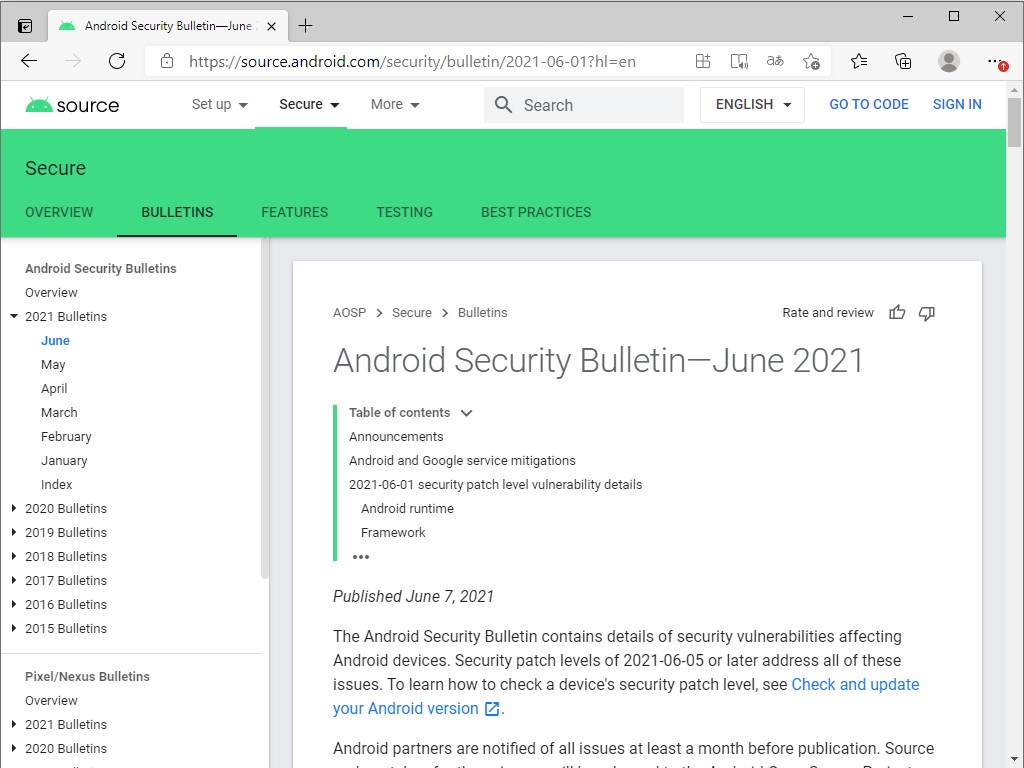The height and width of the screenshot is (768, 1024).
Task: Add this page to favorites
Action: tap(811, 61)
